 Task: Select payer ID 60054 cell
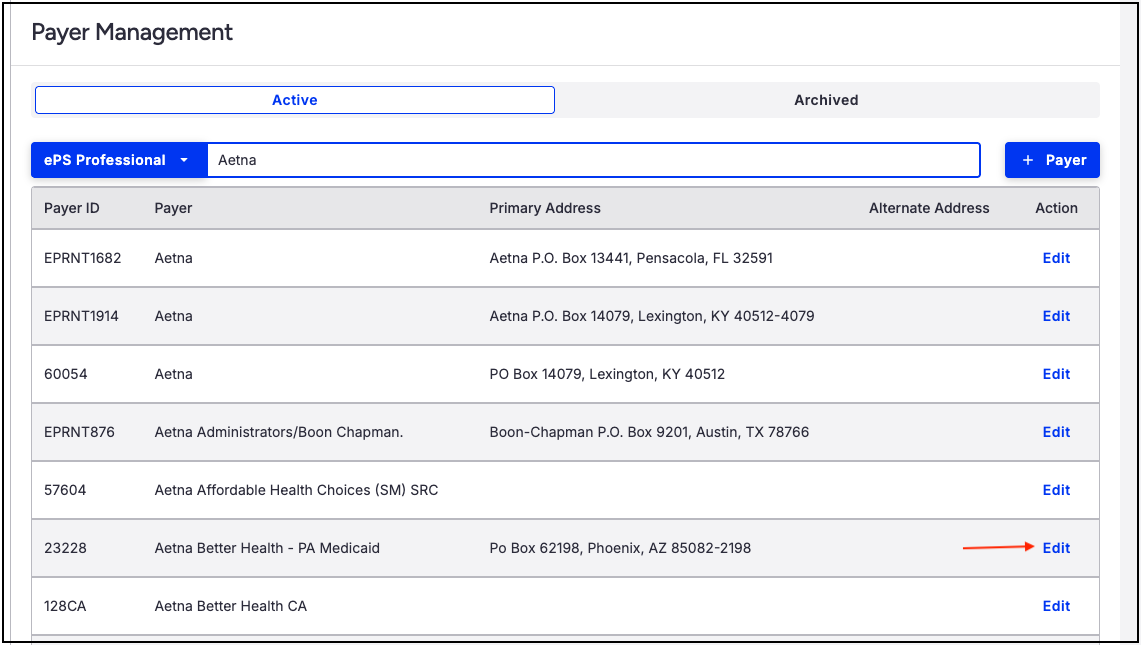coord(65,374)
